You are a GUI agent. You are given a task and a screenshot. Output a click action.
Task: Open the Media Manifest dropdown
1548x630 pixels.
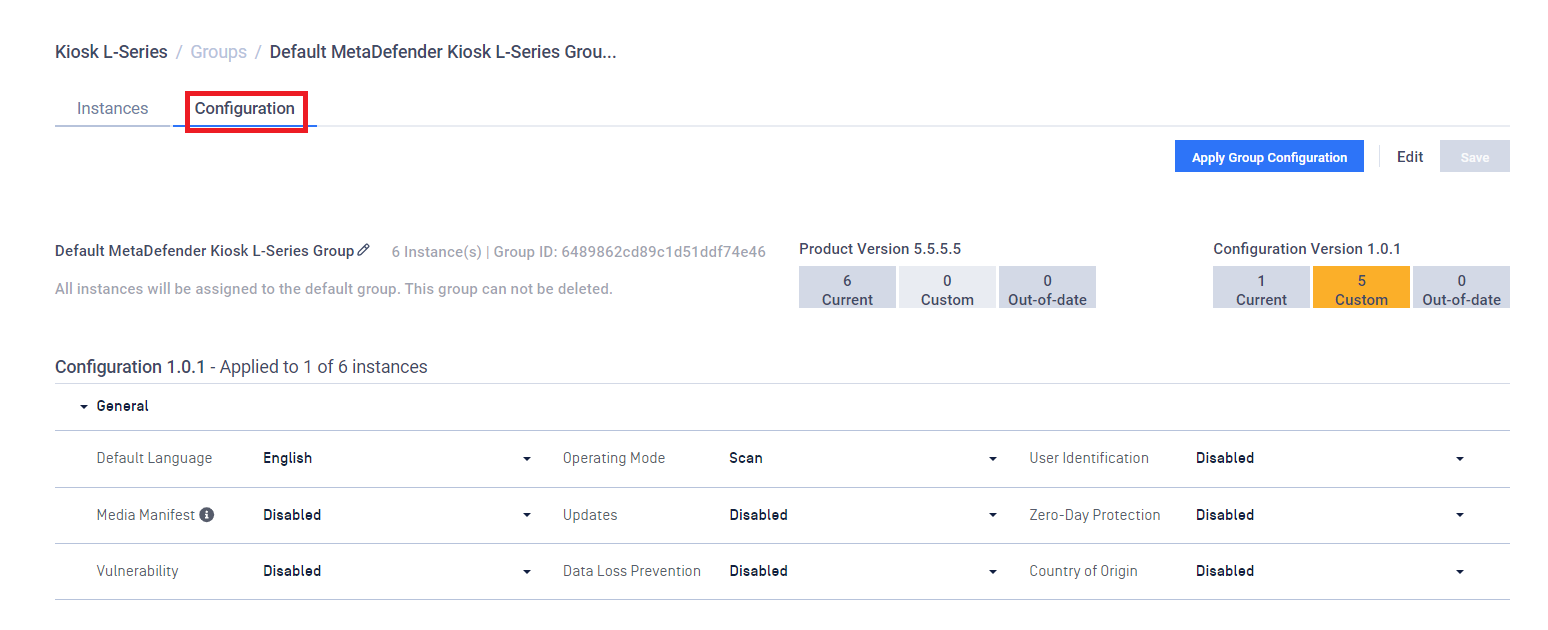[397, 516]
